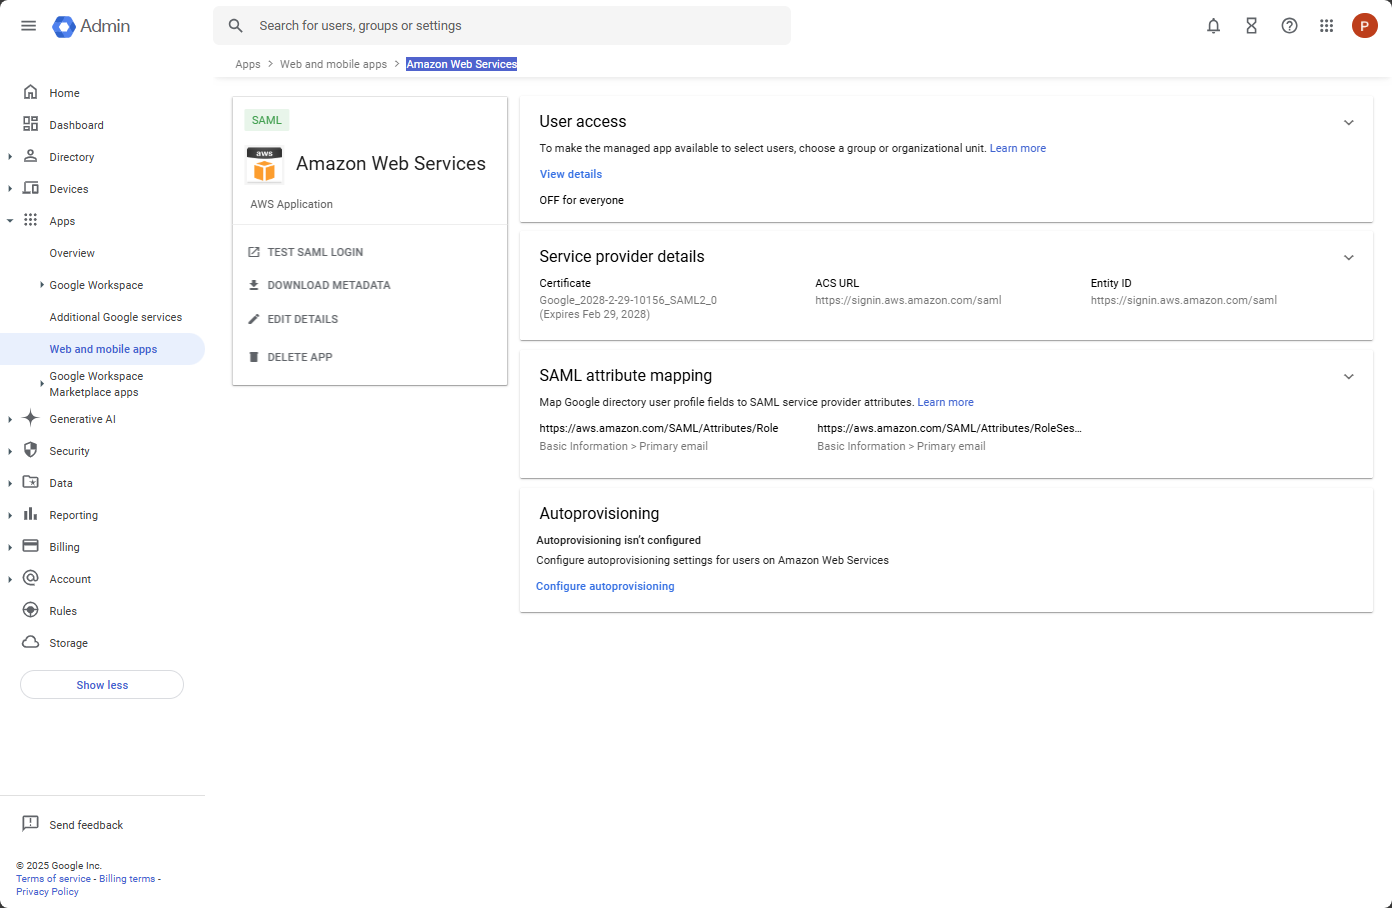Viewport: 1392px width, 908px height.
Task: Open Configure autoprovisioning link
Action: (605, 586)
